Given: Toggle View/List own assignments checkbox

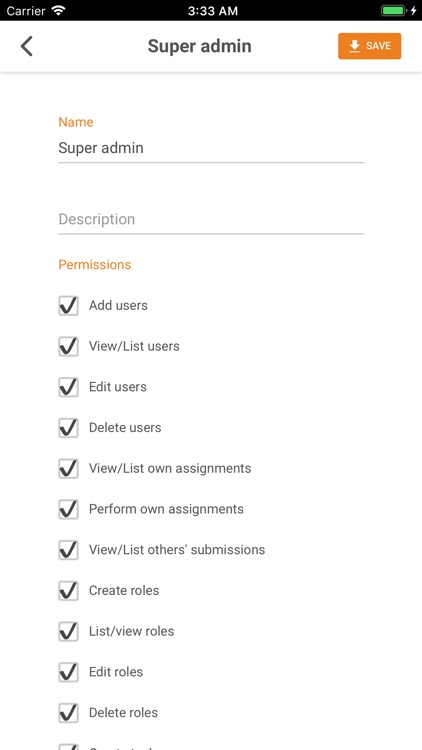Looking at the screenshot, I should click(68, 468).
